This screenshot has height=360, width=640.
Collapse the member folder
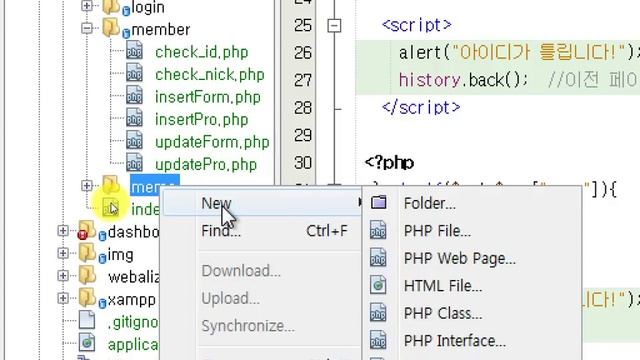click(x=87, y=29)
